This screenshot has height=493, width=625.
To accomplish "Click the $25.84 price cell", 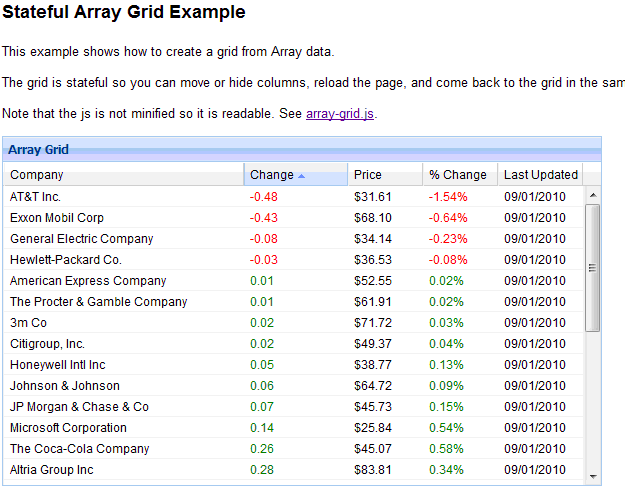I will click(373, 428).
